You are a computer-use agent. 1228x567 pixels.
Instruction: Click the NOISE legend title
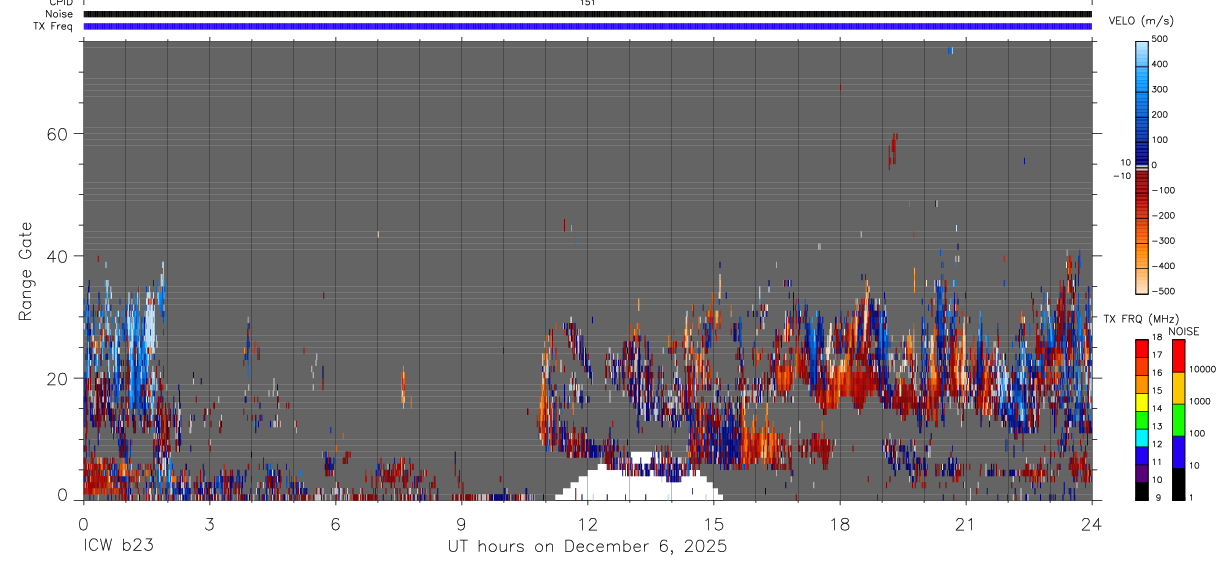1183,331
